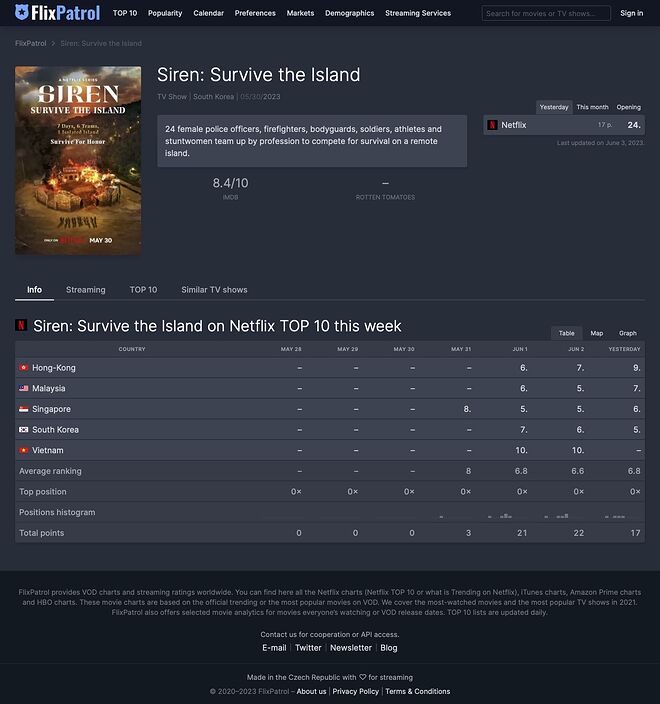Click the Hong-Kong flag icon
Image resolution: width=660 pixels, height=704 pixels.
pyautogui.click(x=24, y=367)
